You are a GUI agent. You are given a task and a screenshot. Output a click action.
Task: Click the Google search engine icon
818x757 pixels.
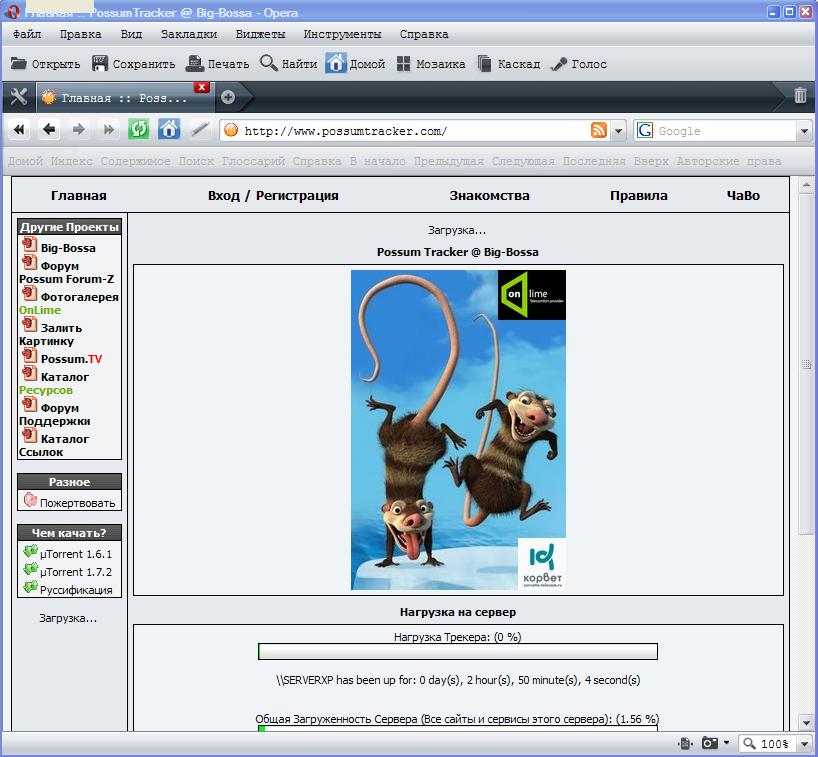pos(645,130)
